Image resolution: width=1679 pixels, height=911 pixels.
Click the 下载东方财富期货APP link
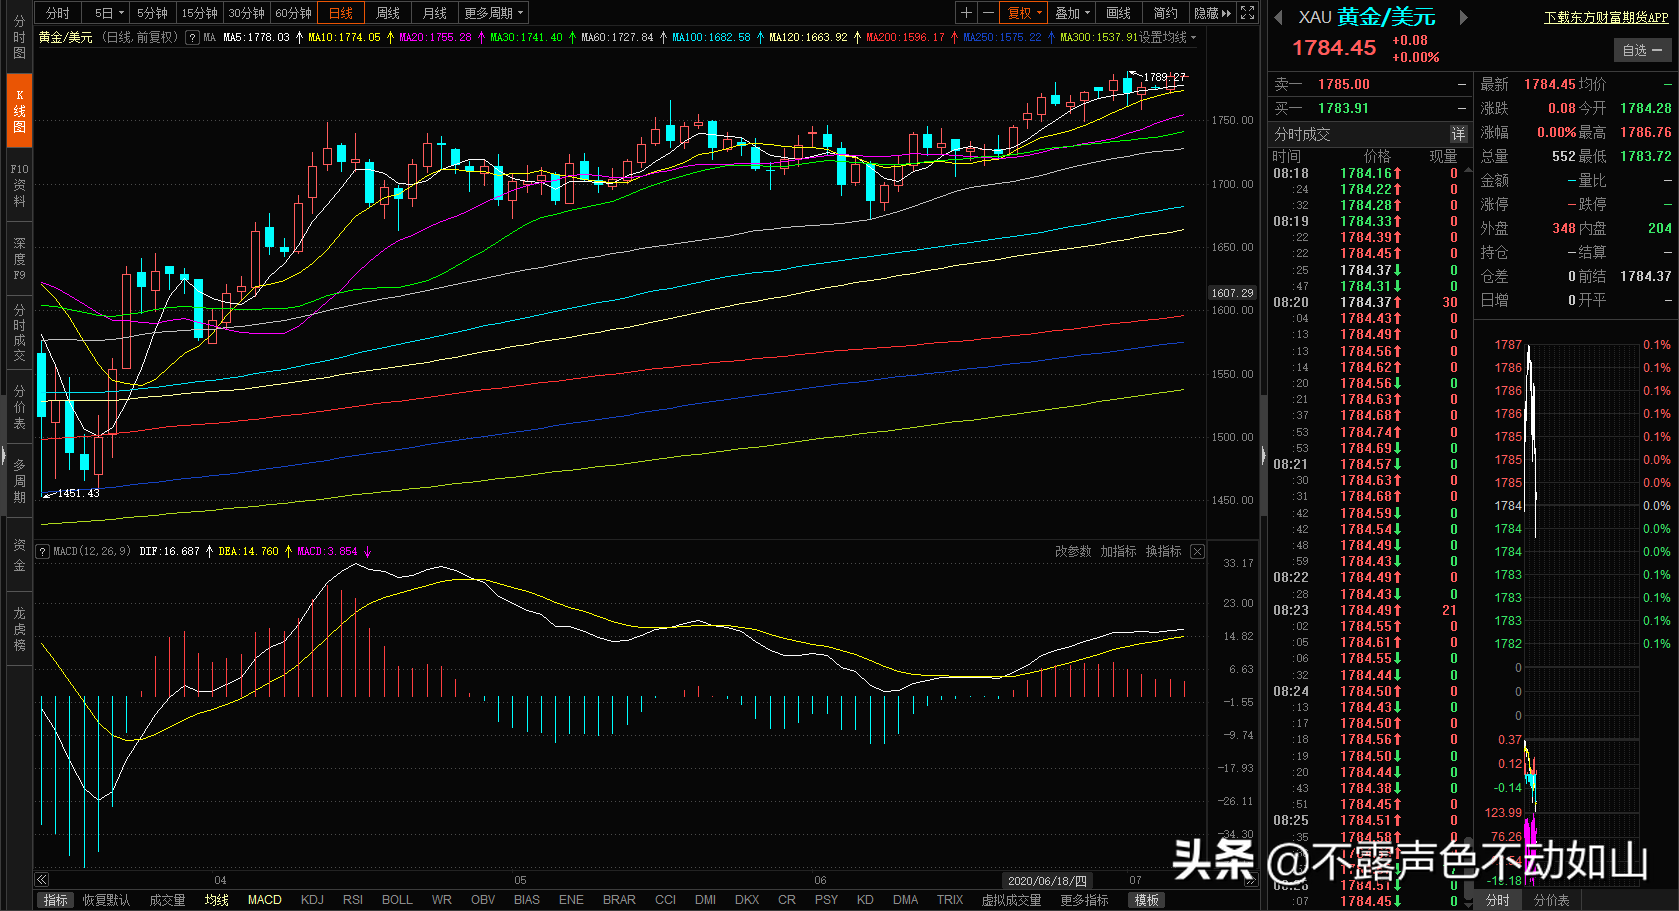pyautogui.click(x=1605, y=16)
